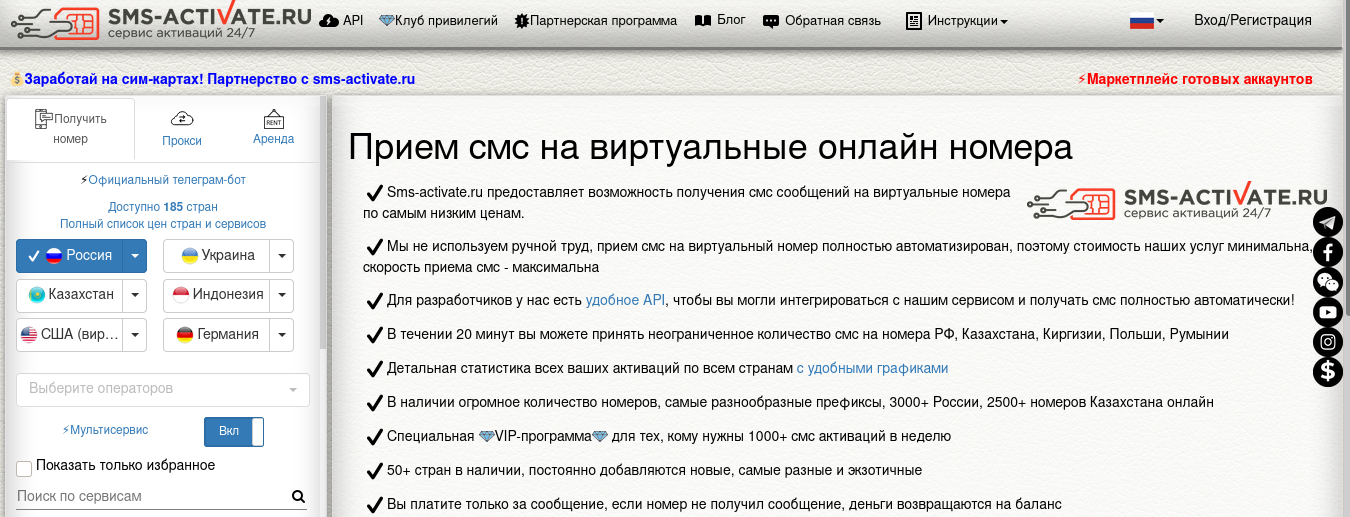The height and width of the screenshot is (517, 1350).
Task: Open the language selector dropdown
Action: point(1146,20)
